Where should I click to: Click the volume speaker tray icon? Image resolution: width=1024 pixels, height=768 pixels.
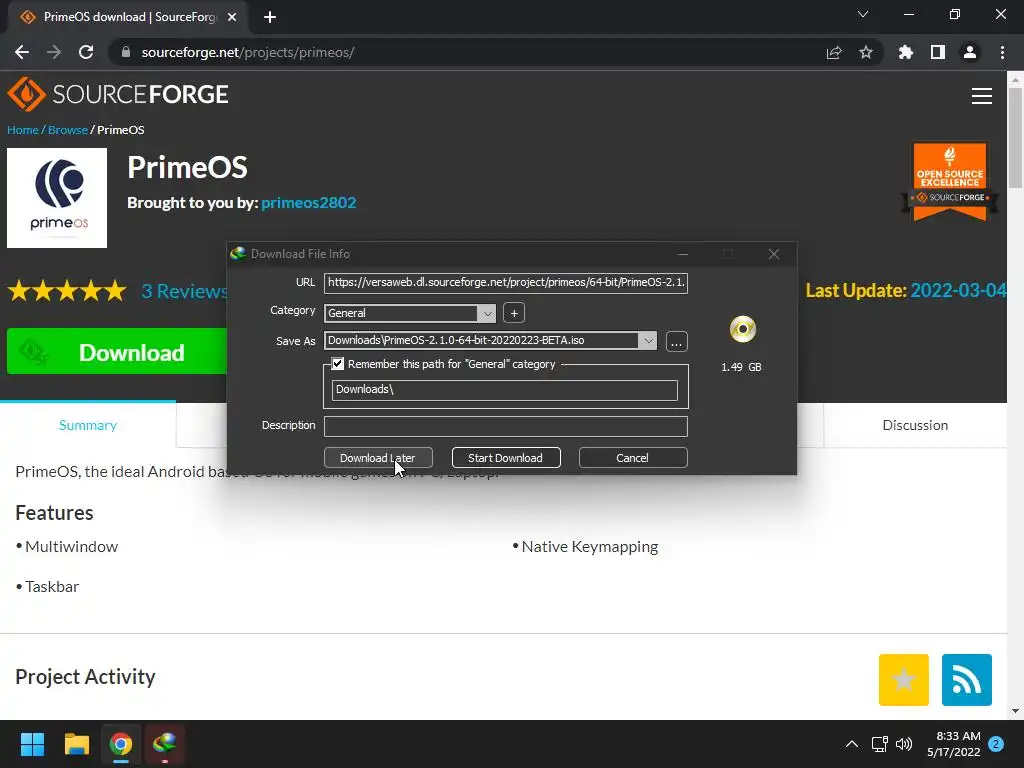(904, 744)
